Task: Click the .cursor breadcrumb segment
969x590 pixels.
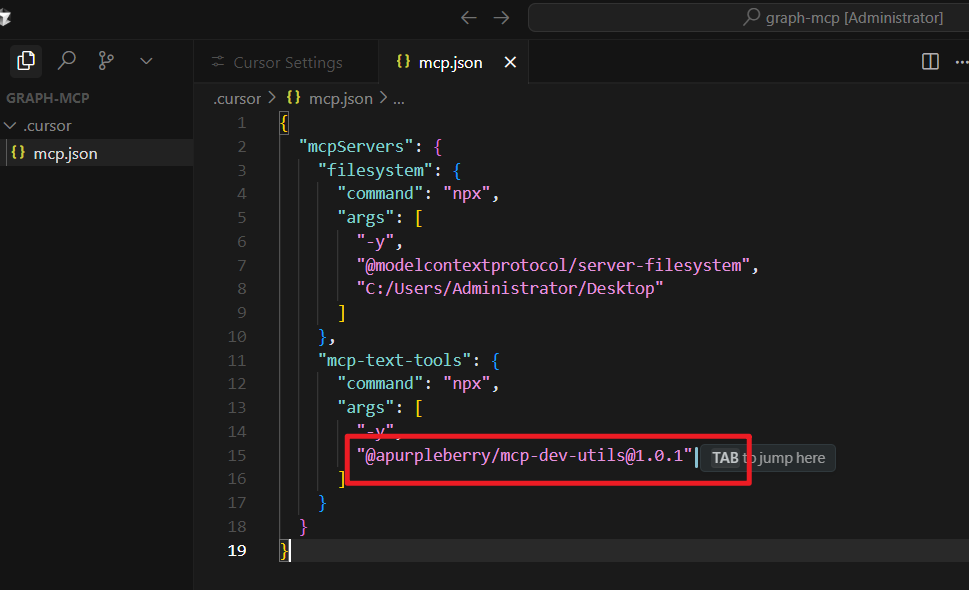Action: click(237, 99)
